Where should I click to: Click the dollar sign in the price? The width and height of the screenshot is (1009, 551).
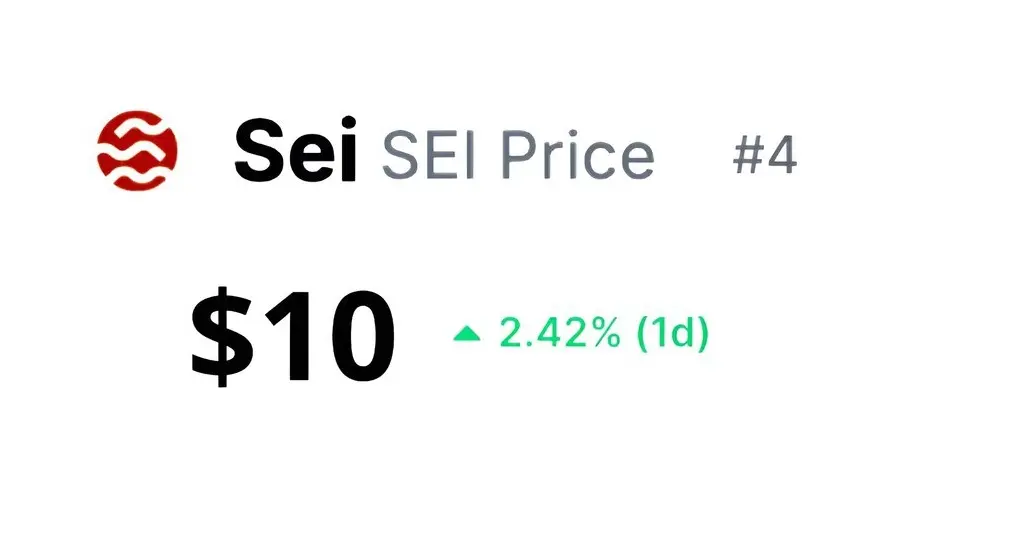(223, 336)
